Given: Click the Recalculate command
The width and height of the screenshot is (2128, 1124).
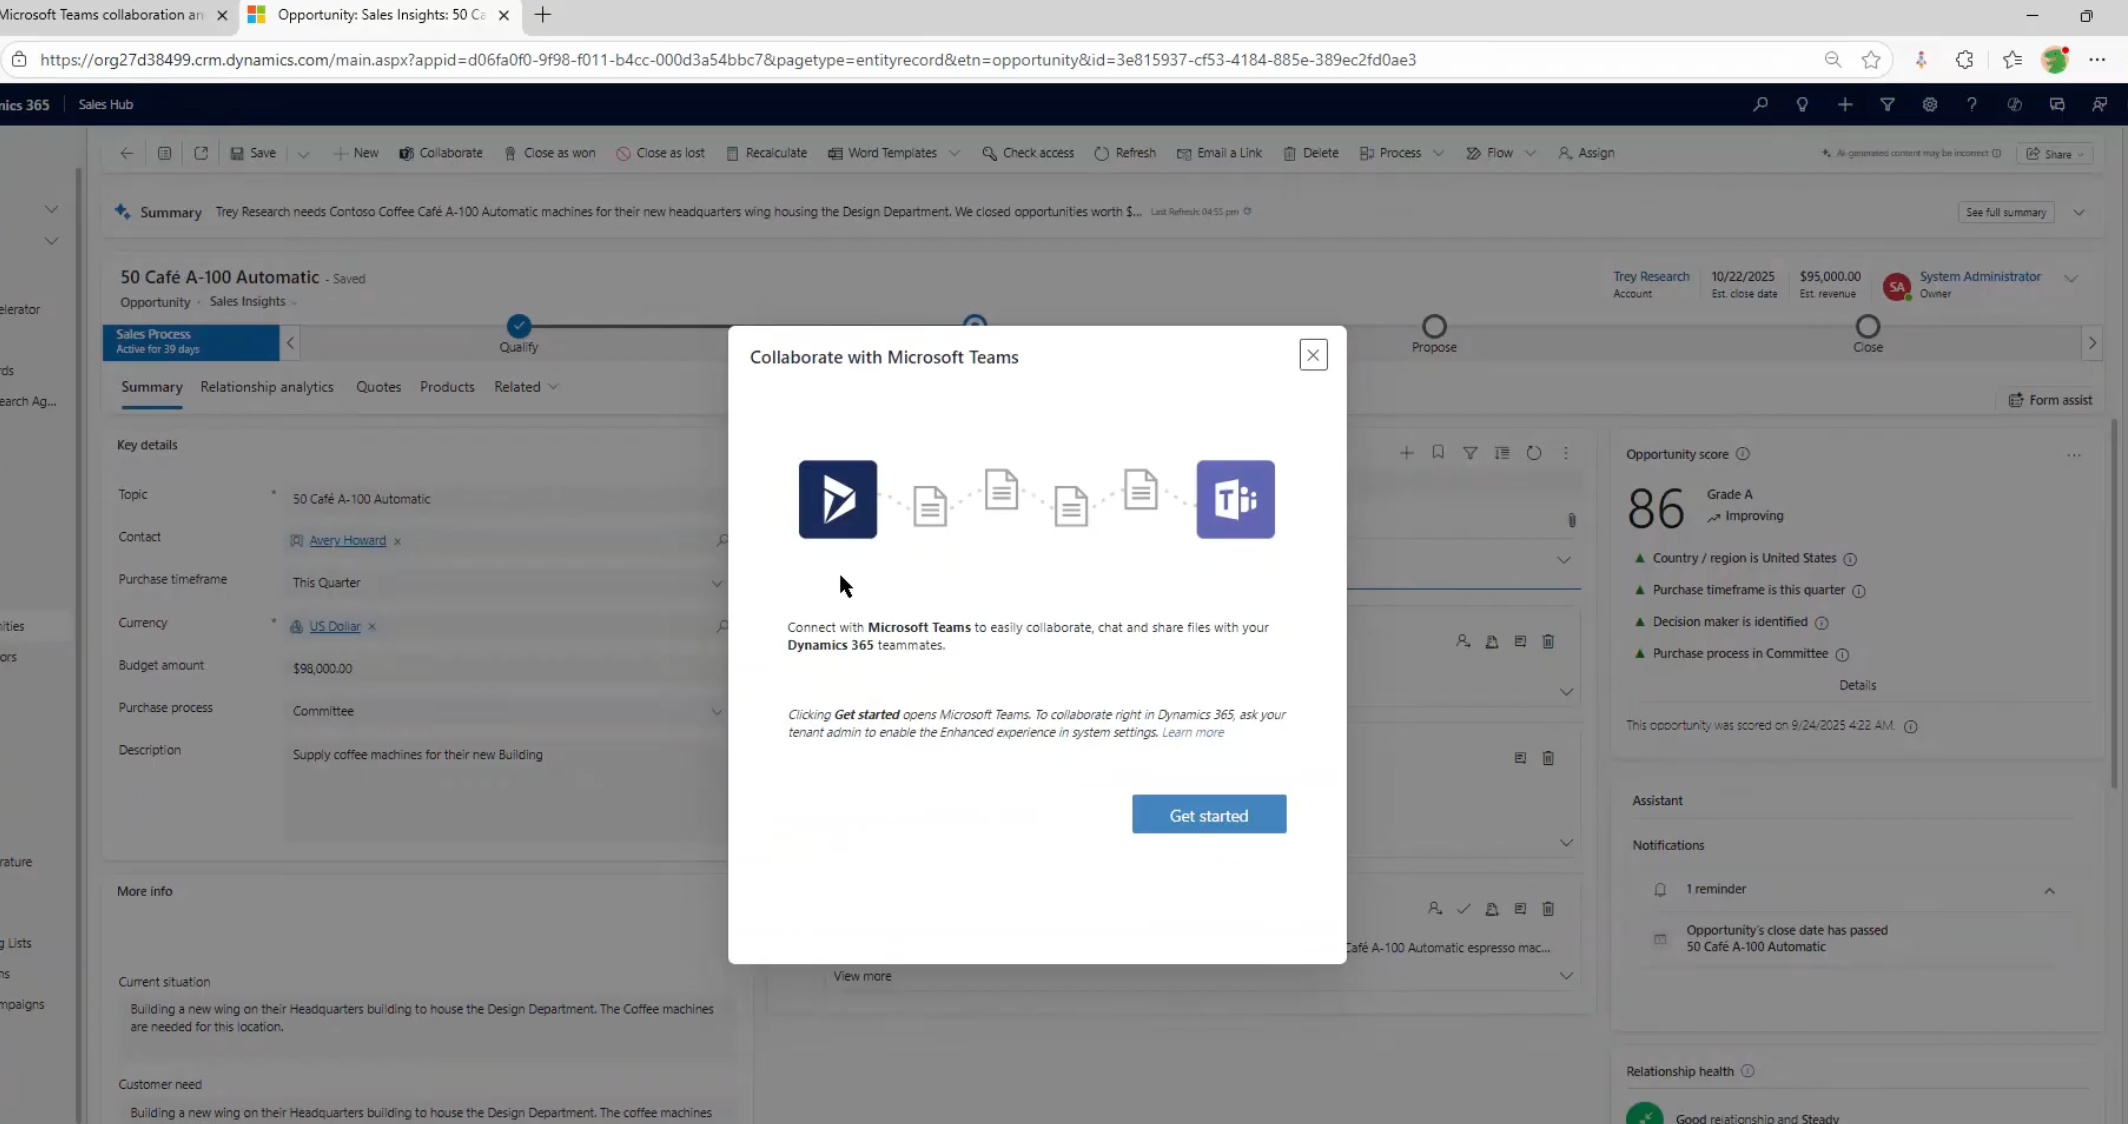Looking at the screenshot, I should pos(767,153).
